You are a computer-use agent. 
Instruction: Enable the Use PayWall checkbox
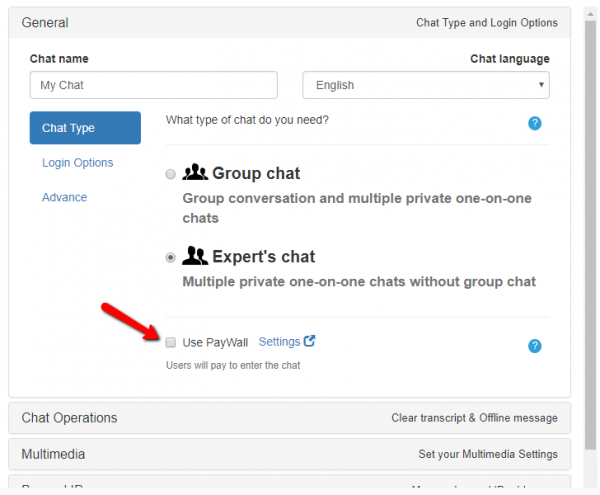(171, 342)
